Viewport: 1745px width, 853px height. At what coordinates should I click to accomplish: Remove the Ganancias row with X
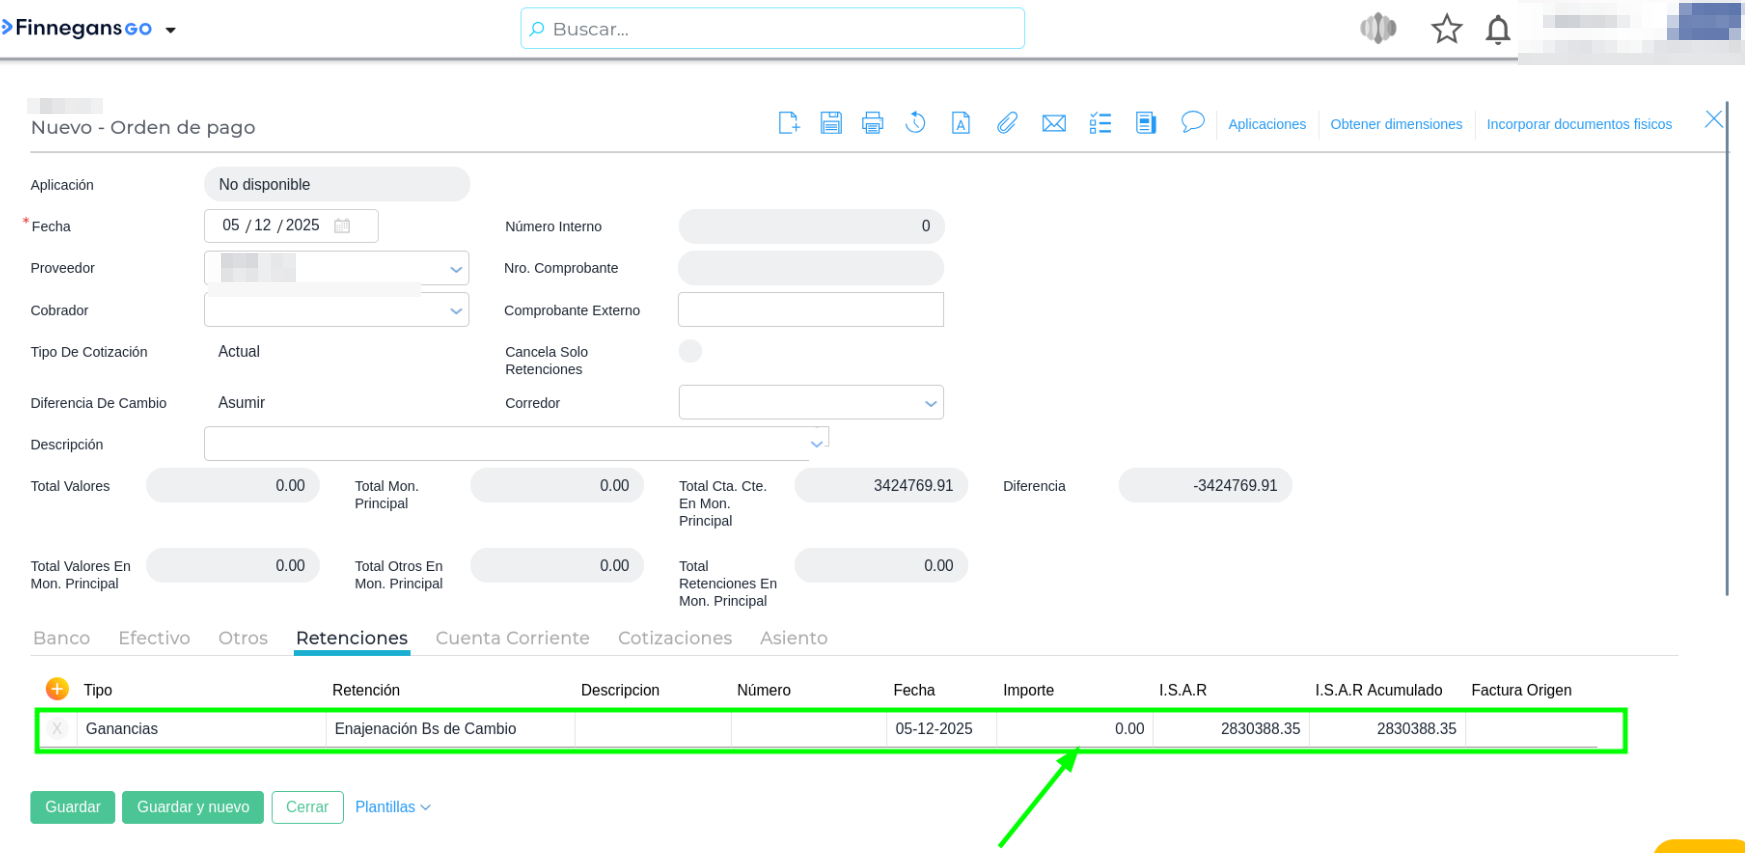coord(57,729)
